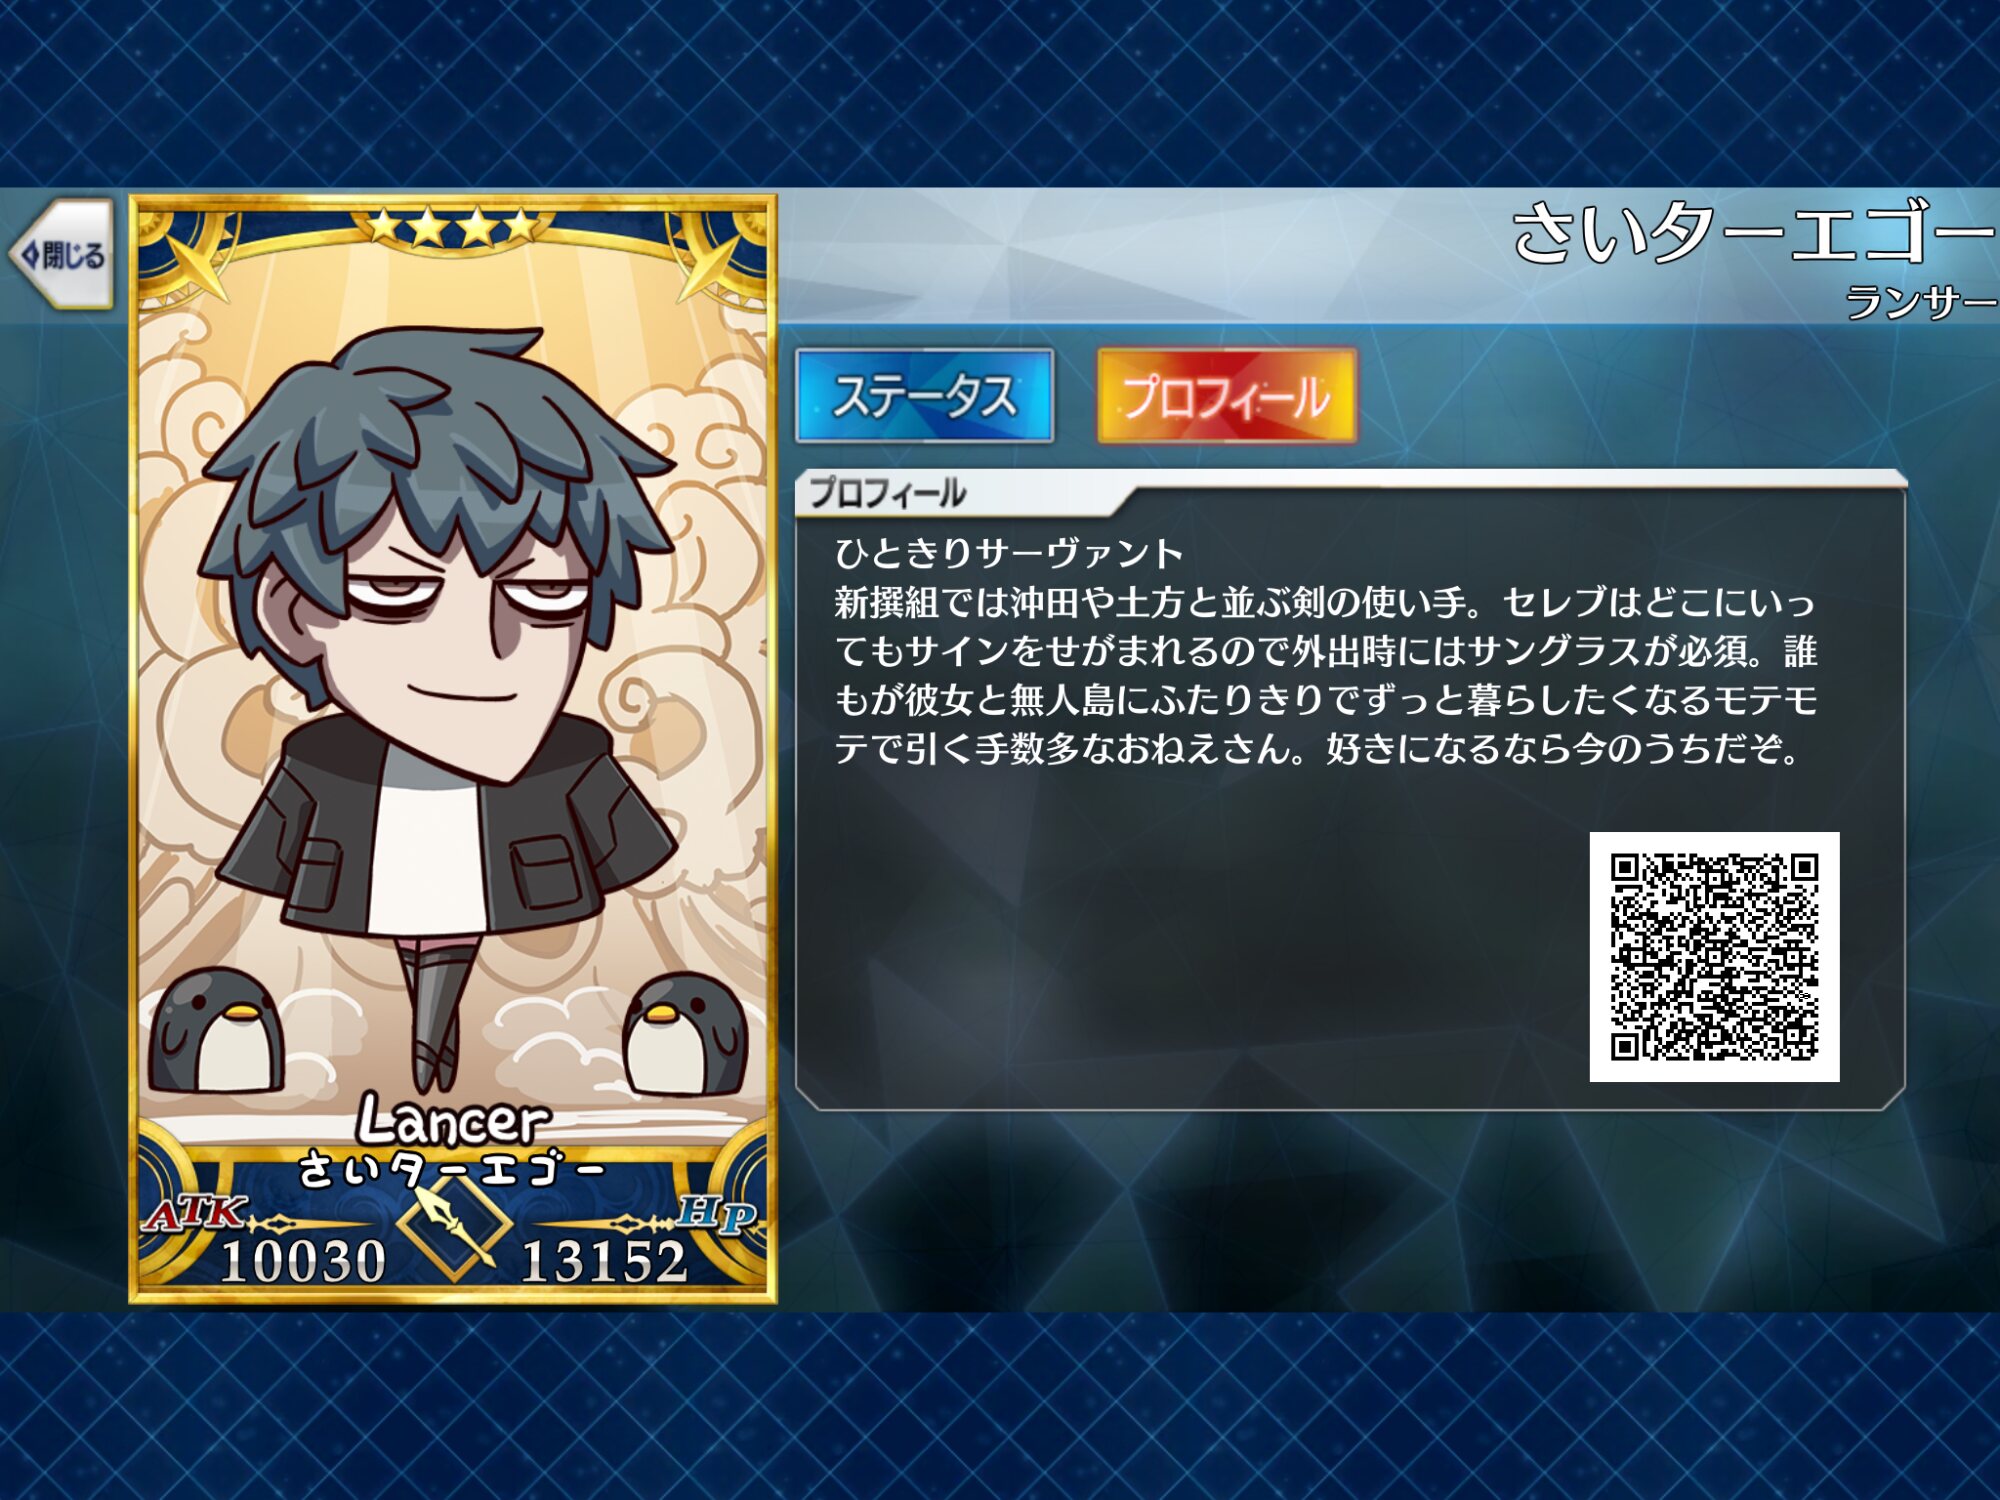
Task: Tap the profile description text
Action: pos(1325,650)
